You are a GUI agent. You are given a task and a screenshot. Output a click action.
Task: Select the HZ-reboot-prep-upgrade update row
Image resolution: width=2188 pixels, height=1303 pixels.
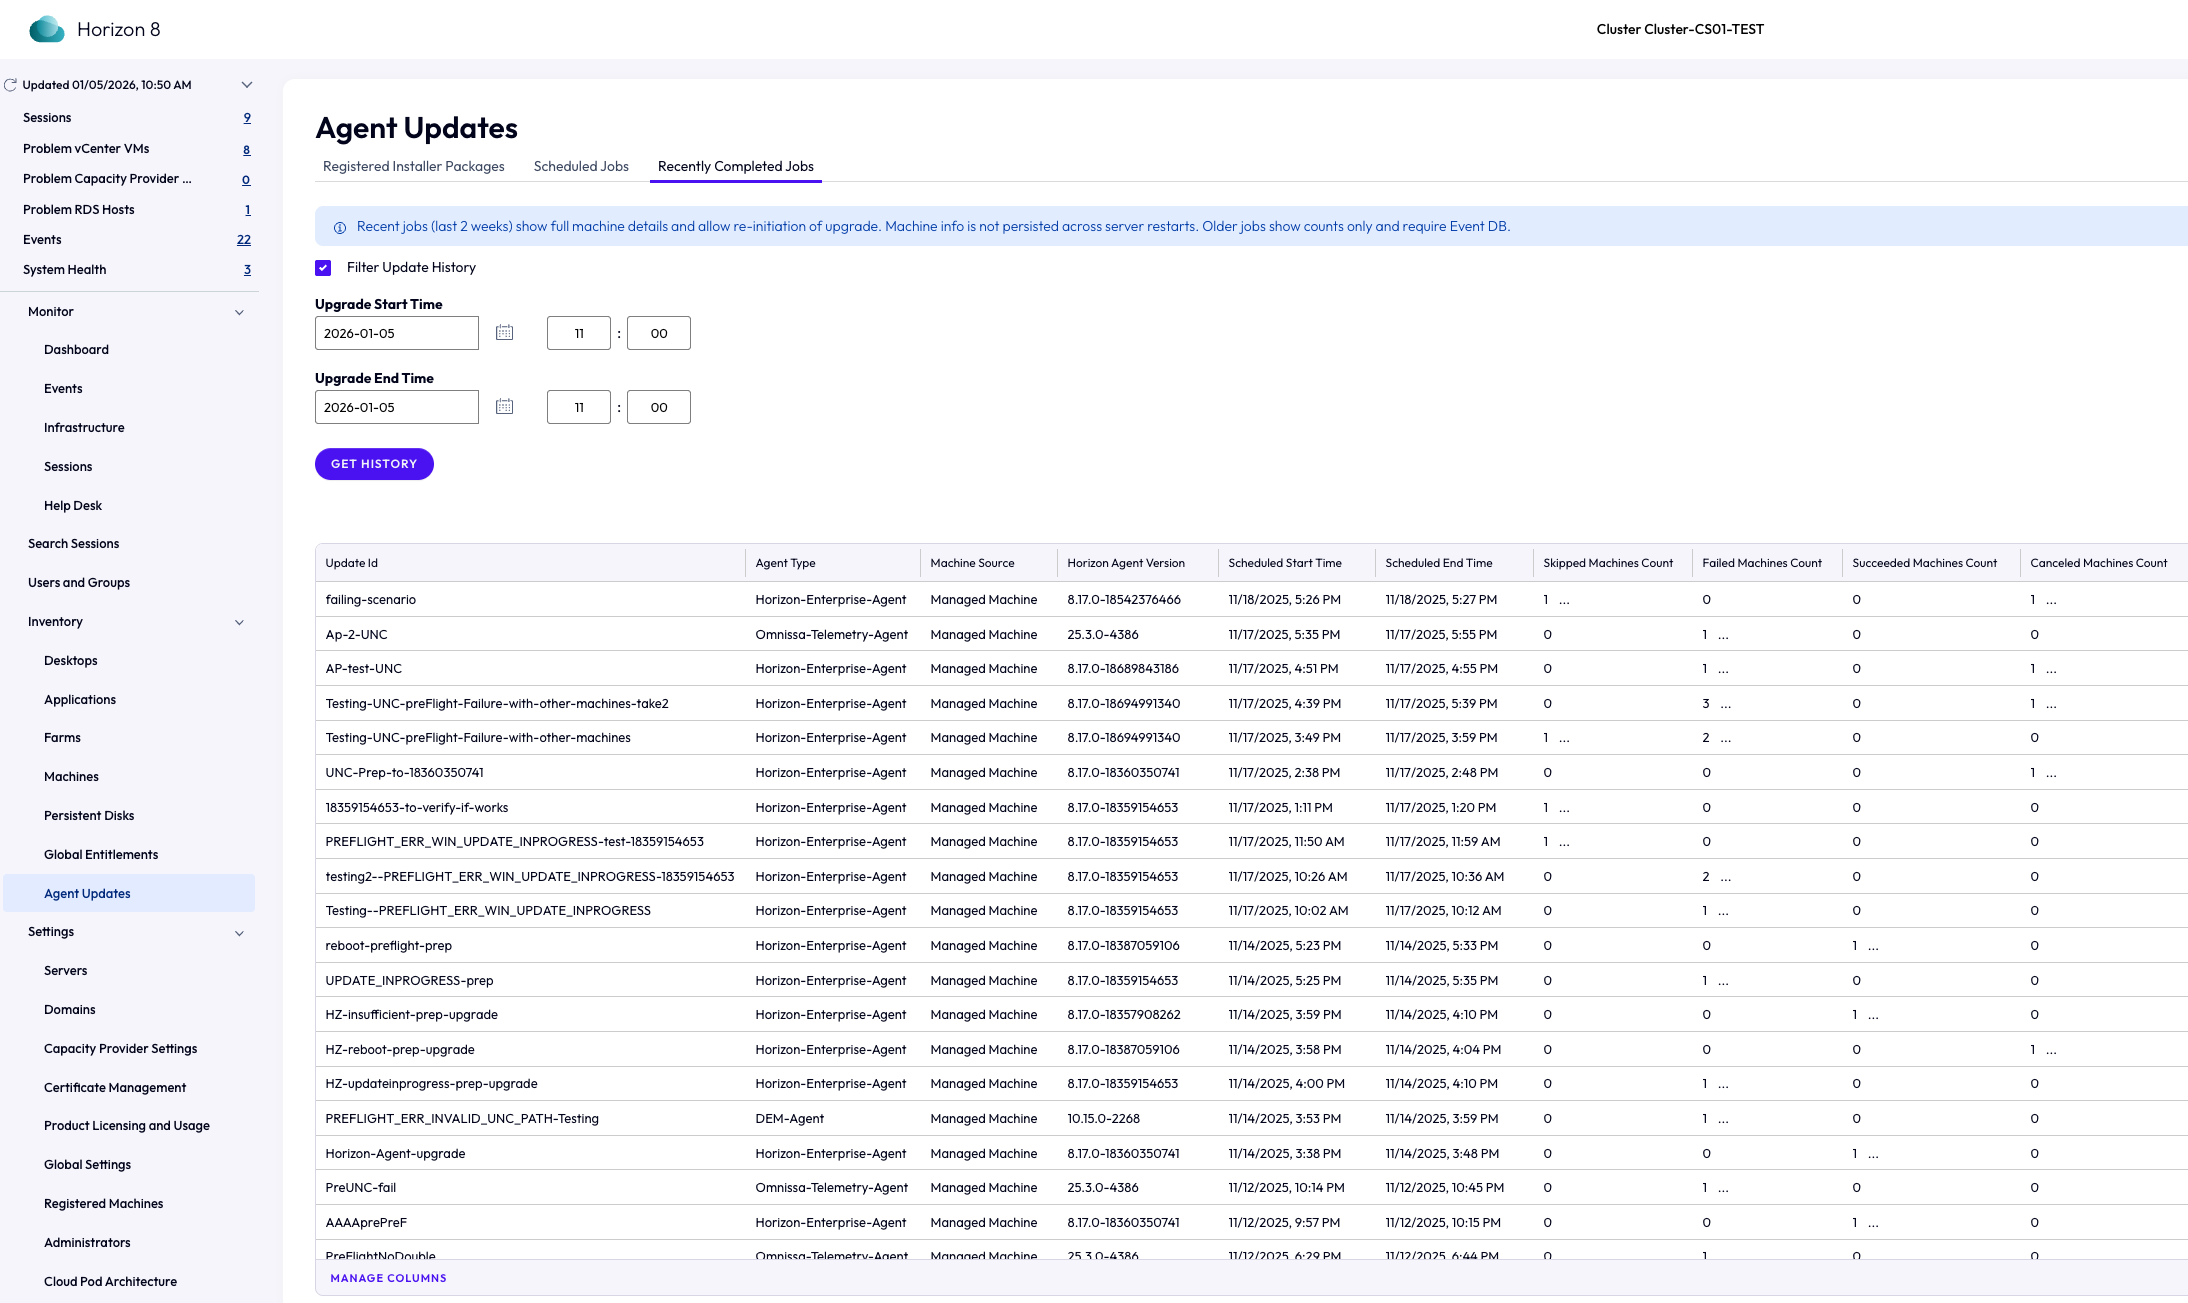(x=1251, y=1050)
